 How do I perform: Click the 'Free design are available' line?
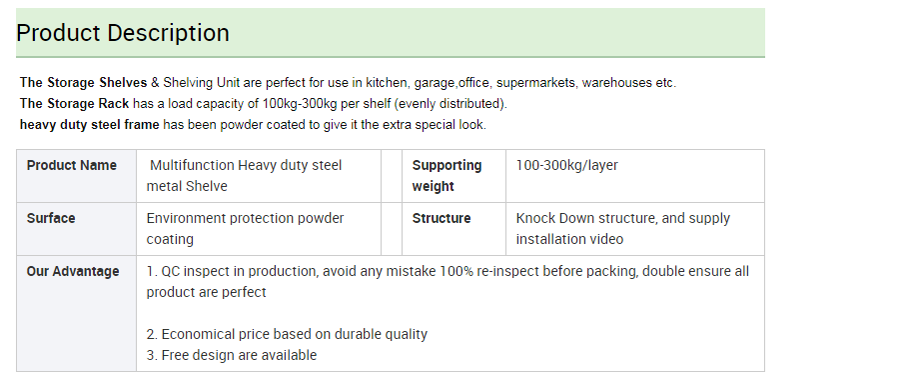click(x=231, y=355)
